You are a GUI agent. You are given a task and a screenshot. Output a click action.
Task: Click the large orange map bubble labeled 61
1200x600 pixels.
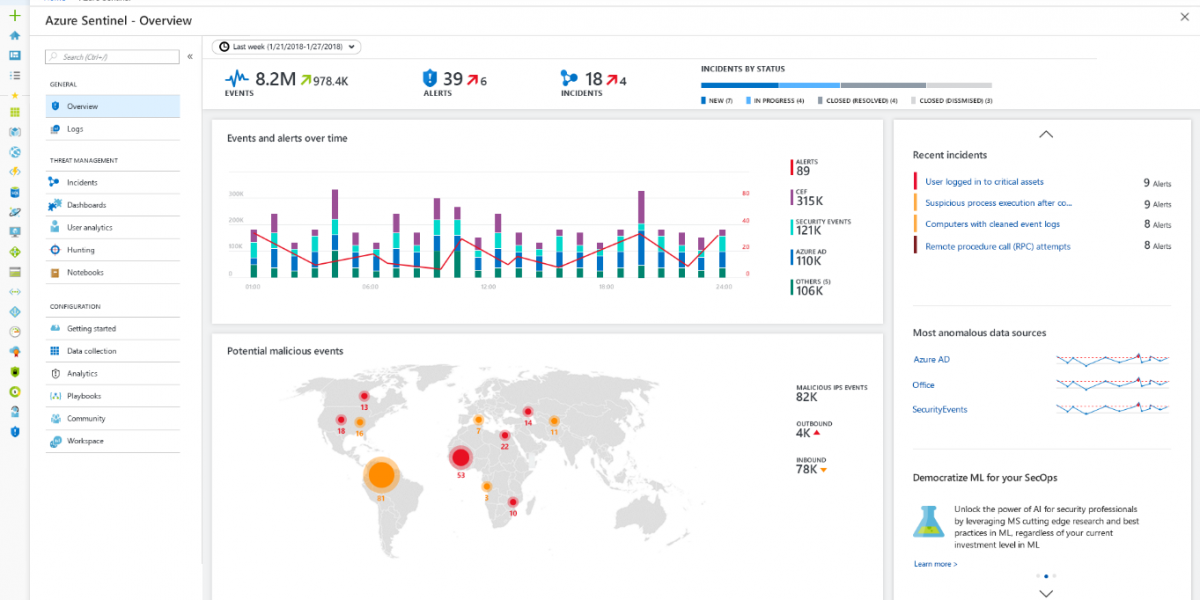(x=381, y=474)
